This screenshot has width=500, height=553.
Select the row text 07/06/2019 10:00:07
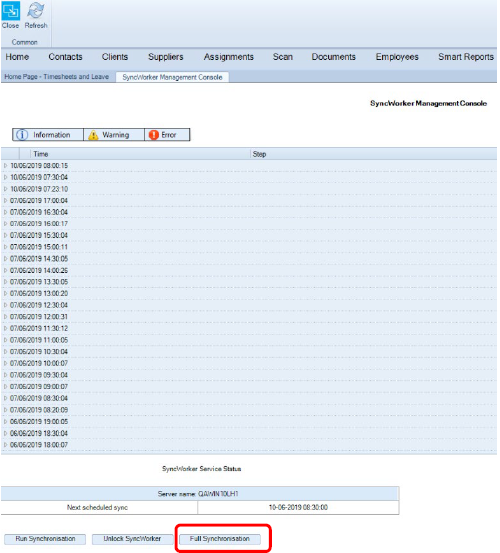click(39, 363)
